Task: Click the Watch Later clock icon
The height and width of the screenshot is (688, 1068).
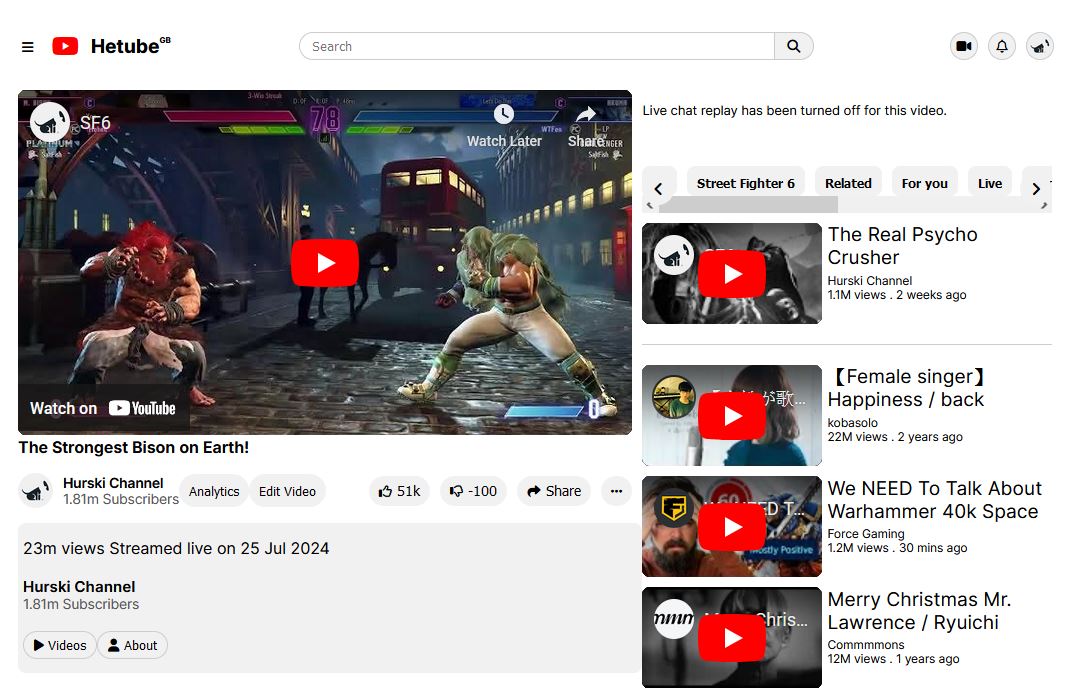Action: (x=504, y=114)
